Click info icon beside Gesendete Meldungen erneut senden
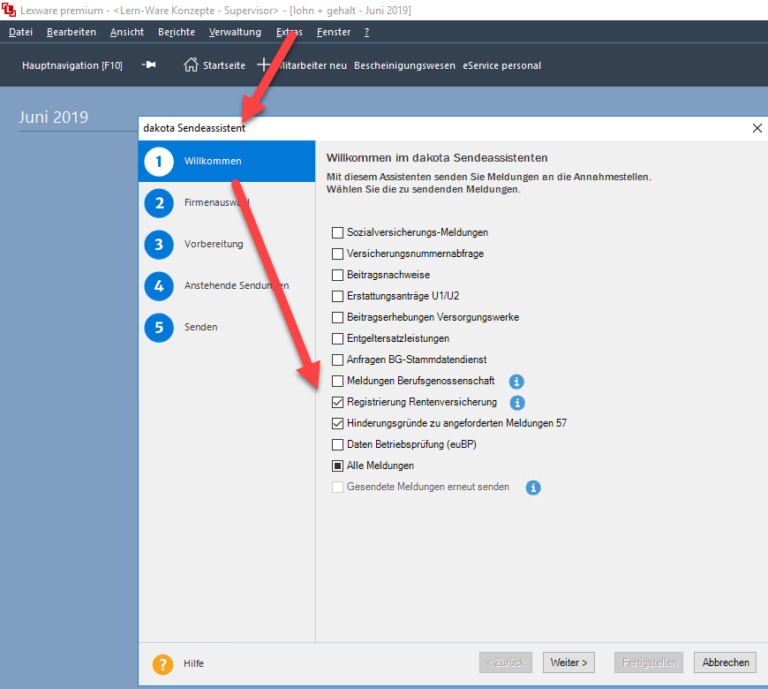The width and height of the screenshot is (768, 689). pyautogui.click(x=533, y=487)
